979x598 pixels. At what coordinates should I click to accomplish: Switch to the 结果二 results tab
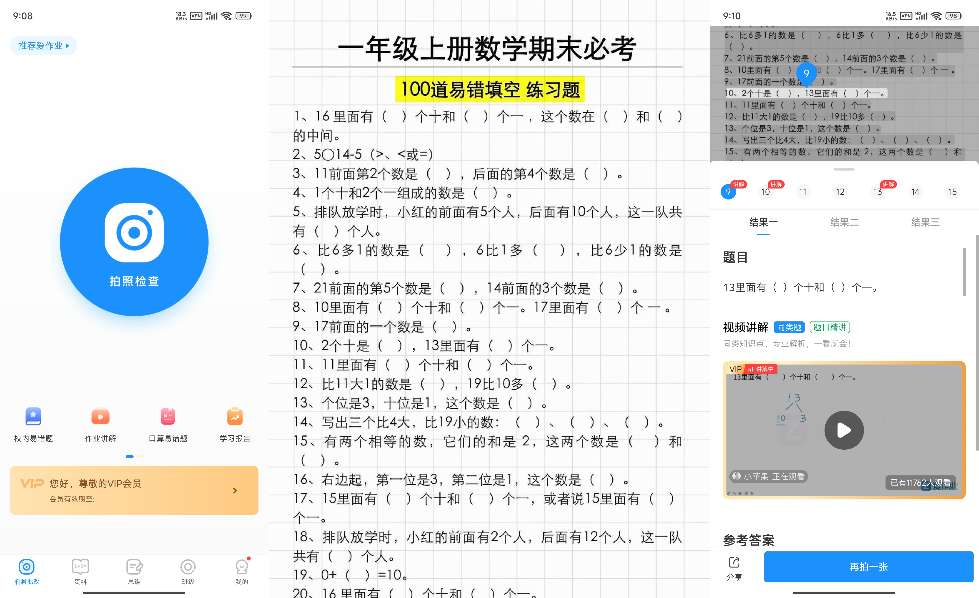[843, 223]
